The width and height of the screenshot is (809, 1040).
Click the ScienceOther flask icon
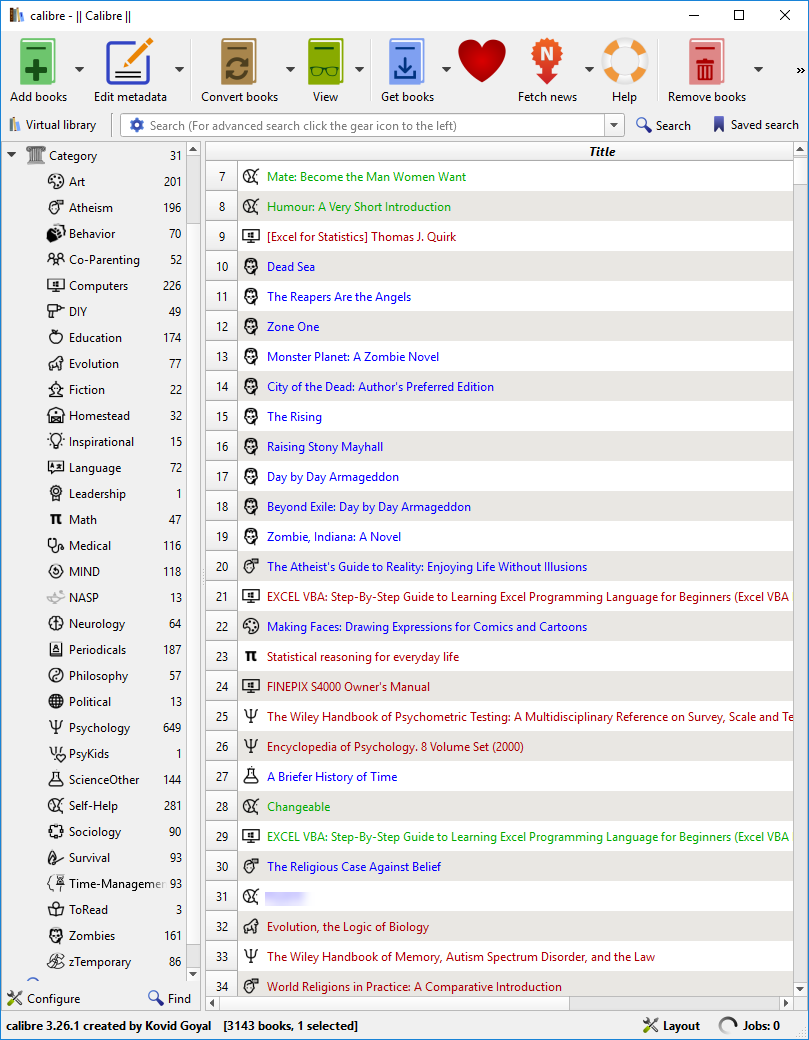point(56,779)
